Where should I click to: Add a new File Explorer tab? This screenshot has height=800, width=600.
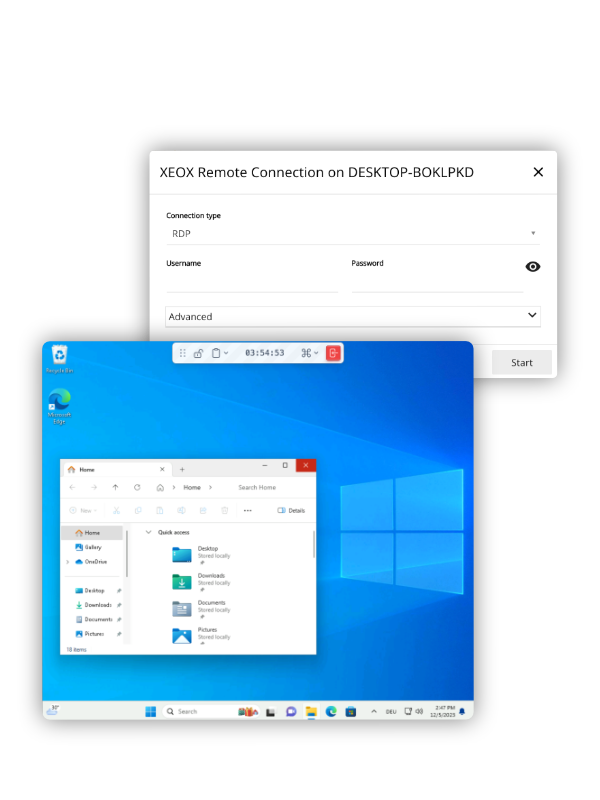click(x=182, y=469)
